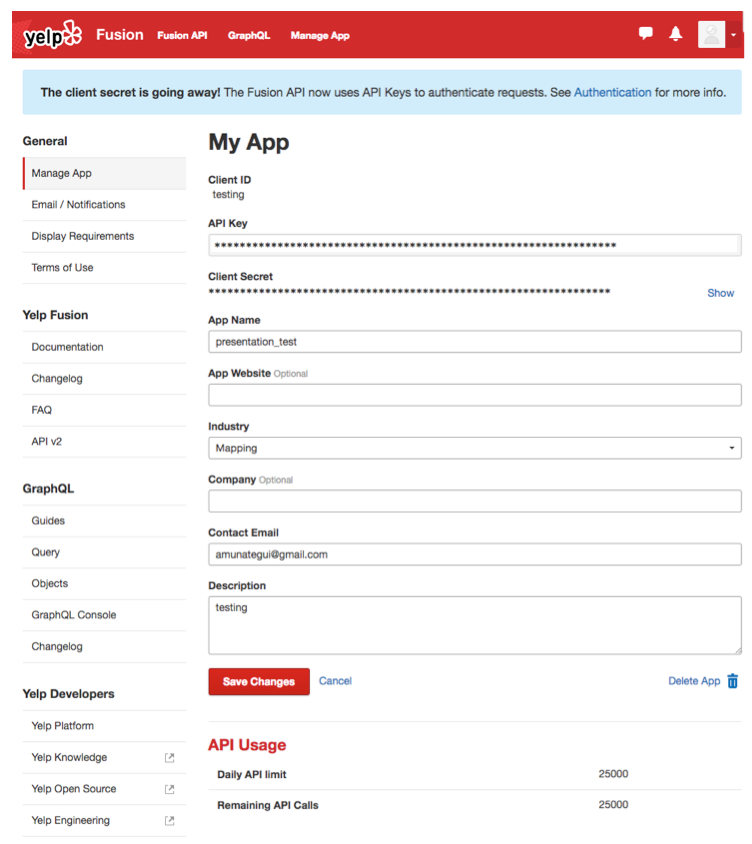Click the masked API Key field

click(475, 245)
